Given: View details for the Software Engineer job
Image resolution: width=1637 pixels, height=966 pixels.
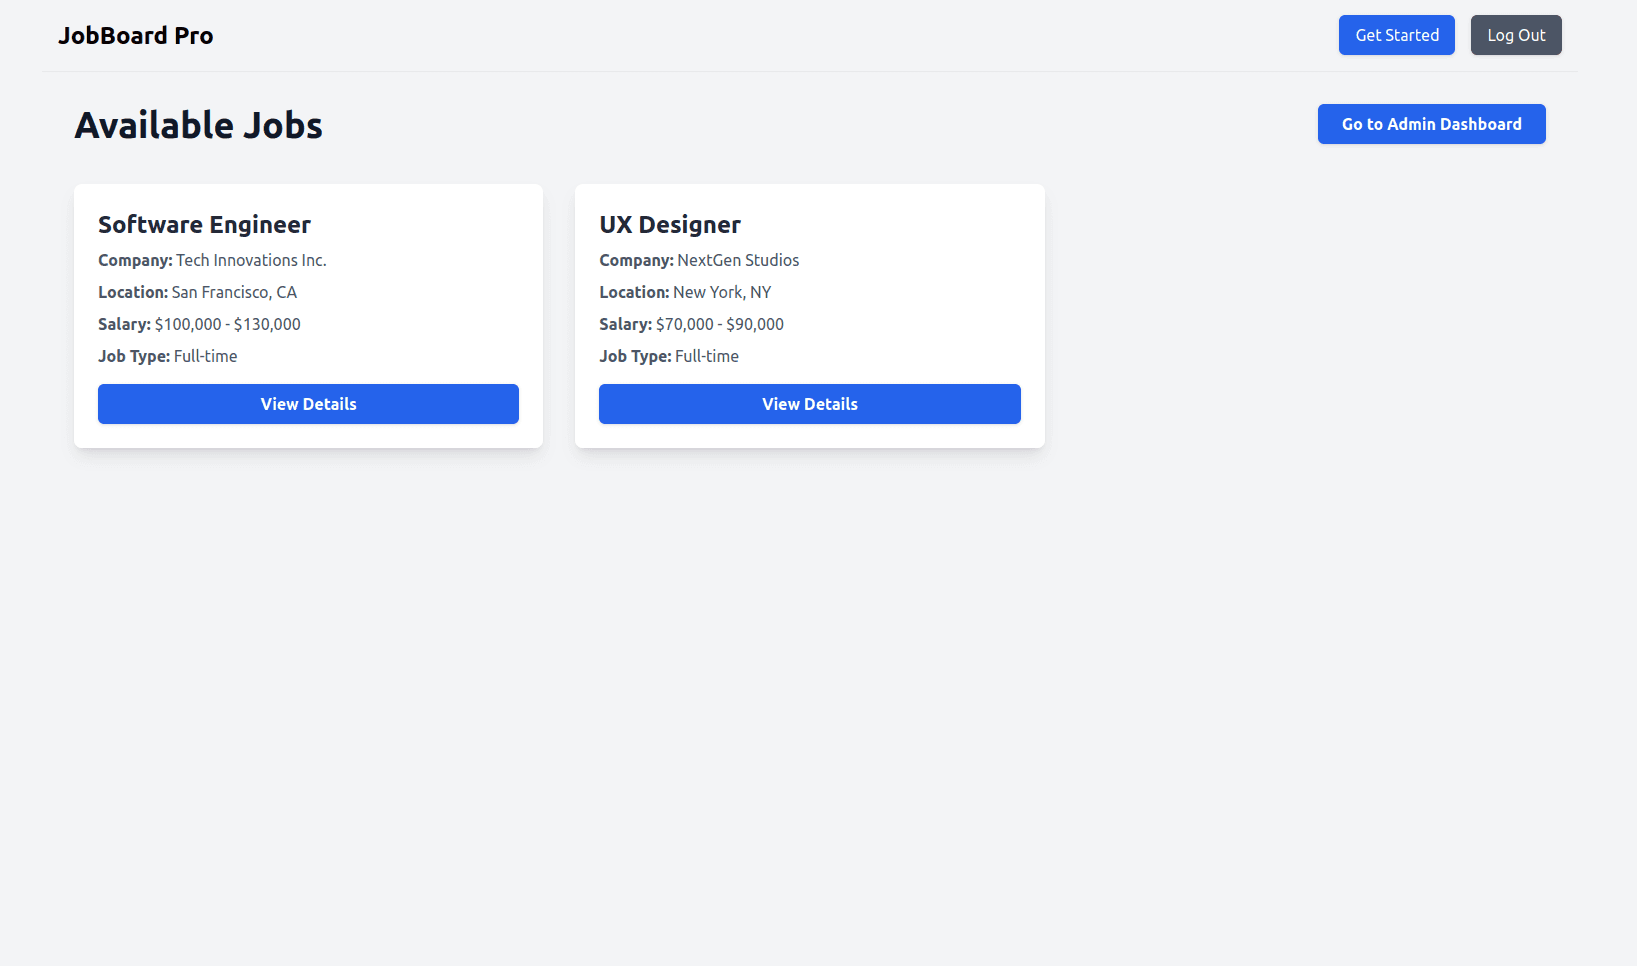Looking at the screenshot, I should point(308,404).
